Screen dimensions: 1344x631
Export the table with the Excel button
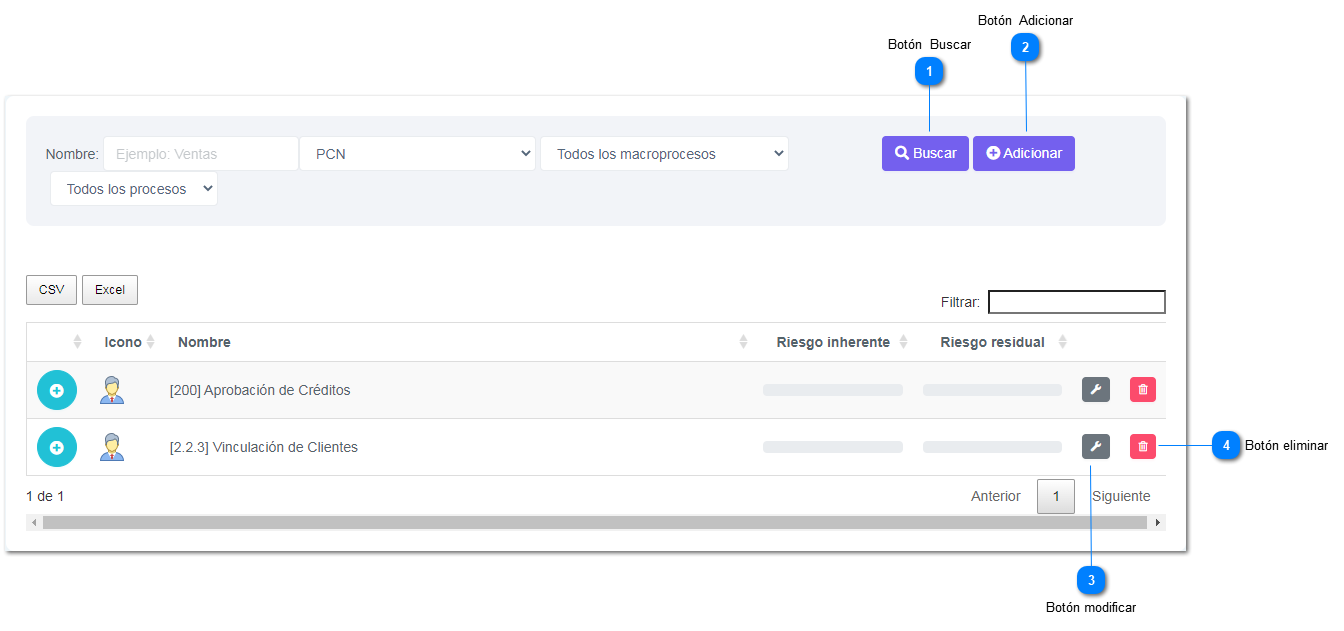[110, 290]
